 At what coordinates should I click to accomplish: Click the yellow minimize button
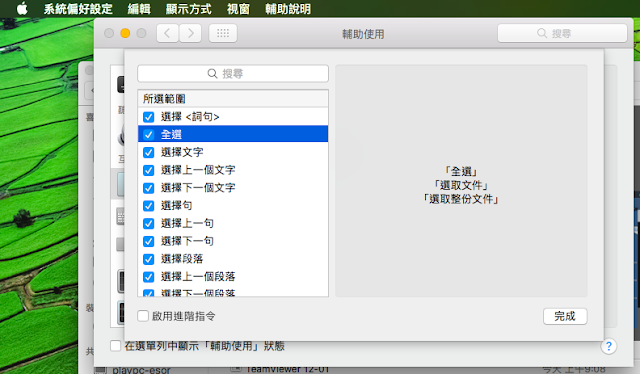125,33
